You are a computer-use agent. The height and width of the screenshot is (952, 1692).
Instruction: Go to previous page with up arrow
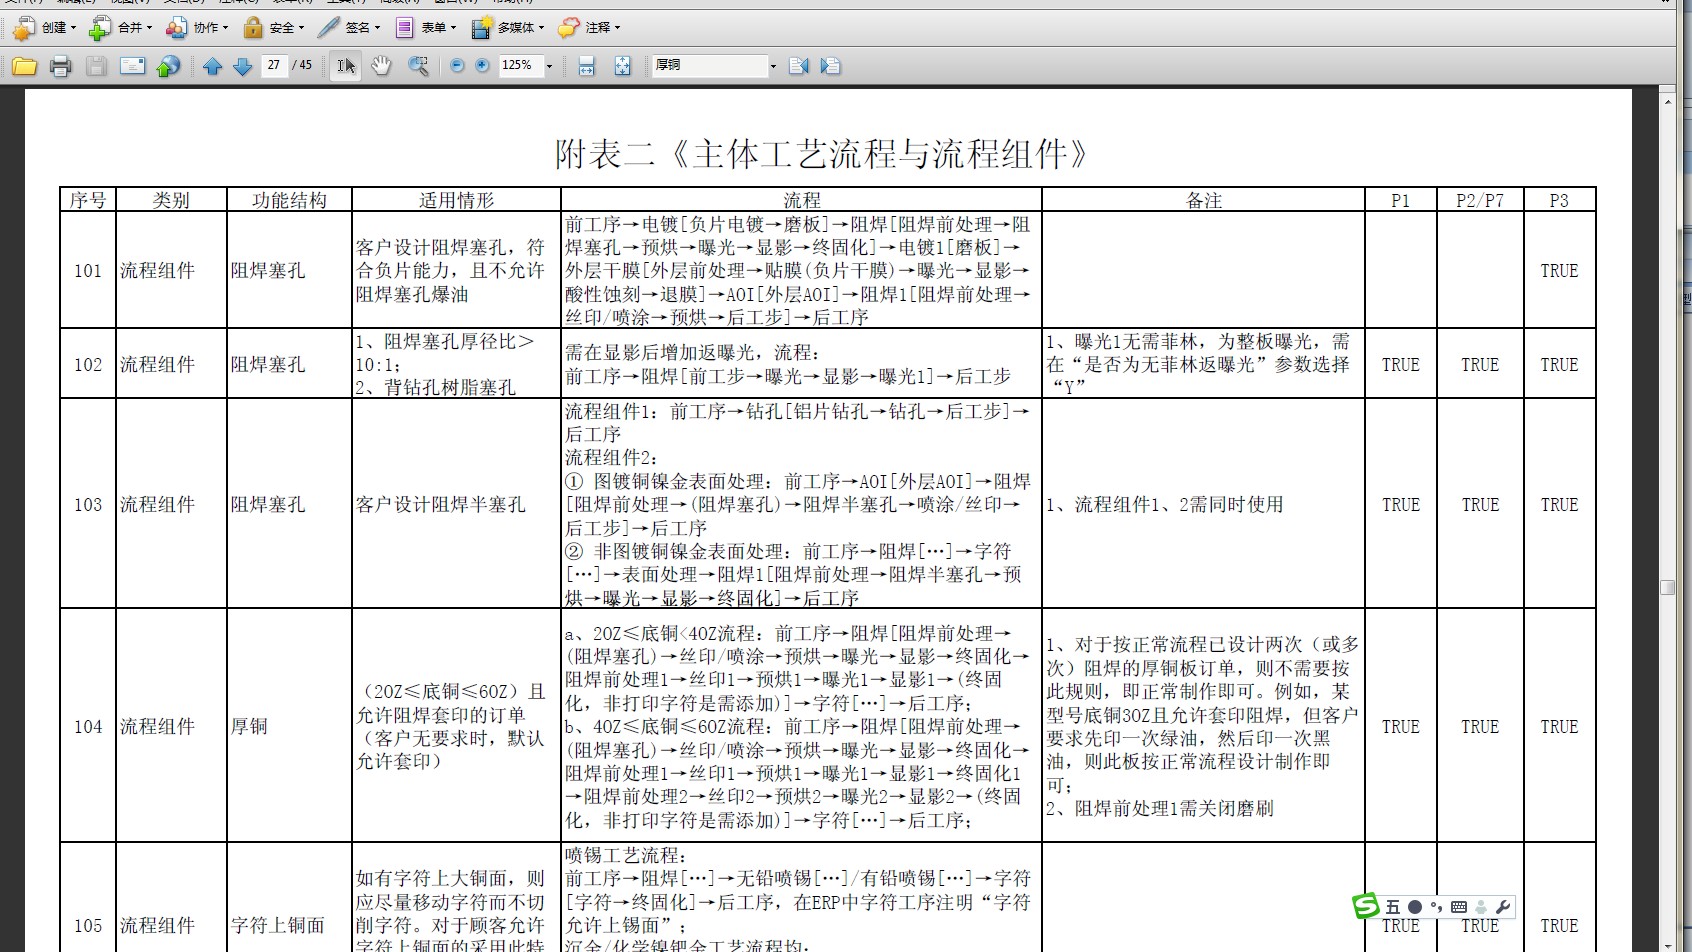pyautogui.click(x=212, y=66)
